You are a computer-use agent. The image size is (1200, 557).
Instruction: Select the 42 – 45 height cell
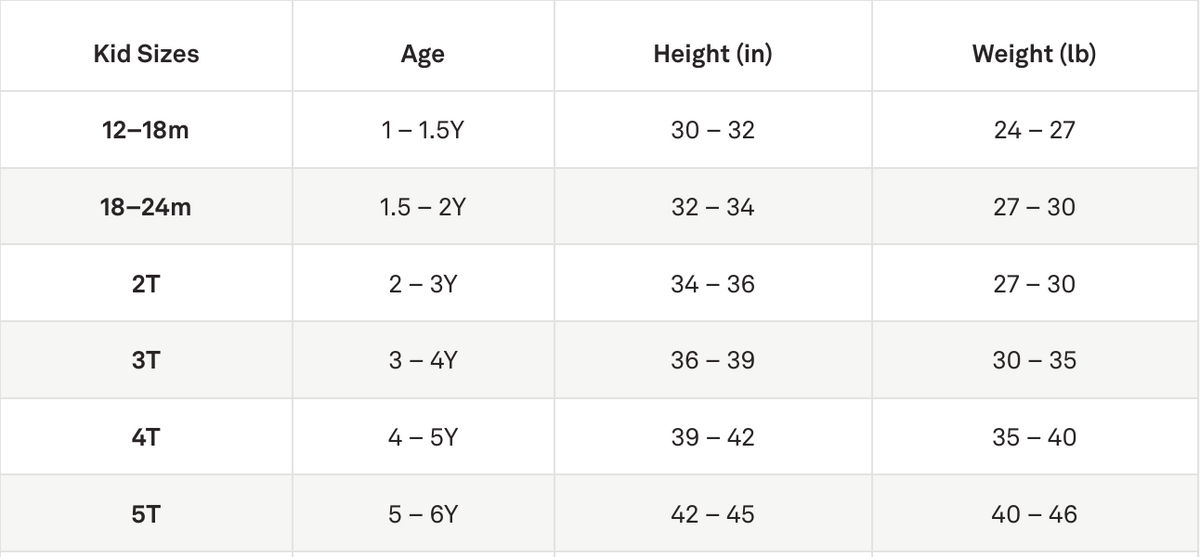[x=713, y=514]
